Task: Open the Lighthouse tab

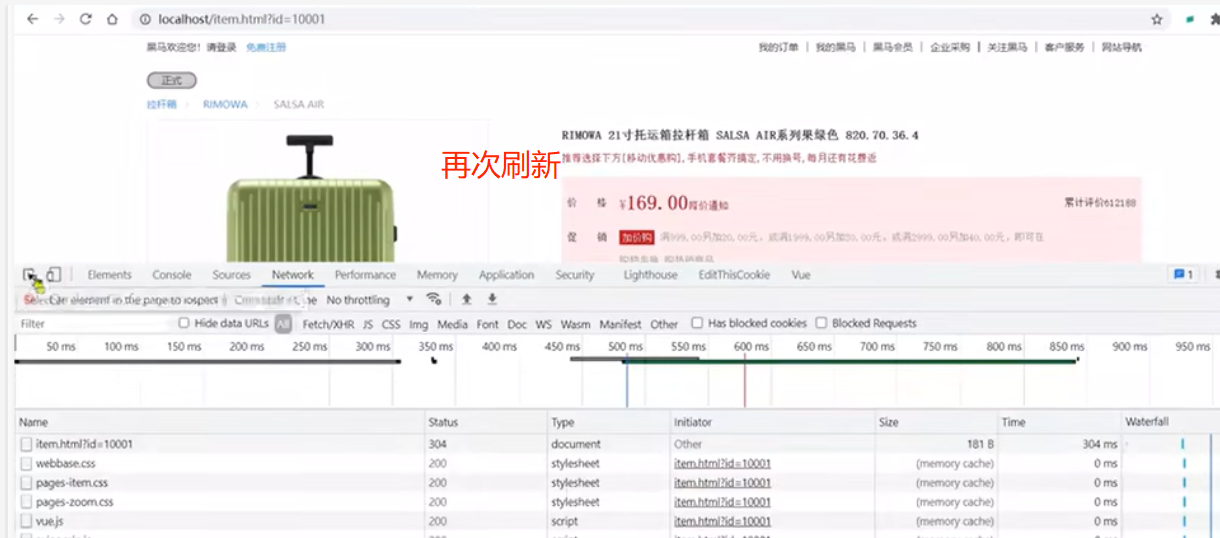Action: coord(650,275)
